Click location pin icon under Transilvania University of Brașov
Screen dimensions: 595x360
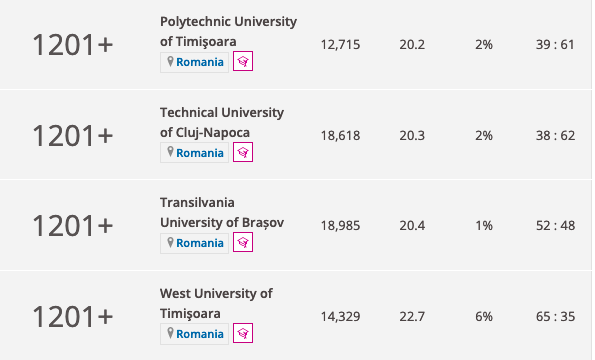pos(170,242)
